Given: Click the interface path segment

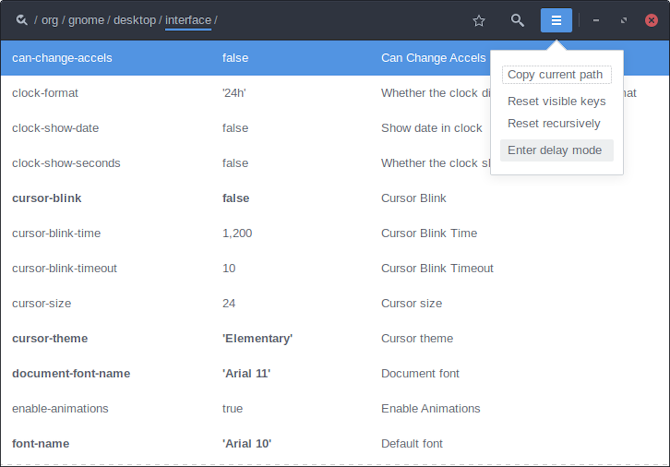Looking at the screenshot, I should click(188, 20).
